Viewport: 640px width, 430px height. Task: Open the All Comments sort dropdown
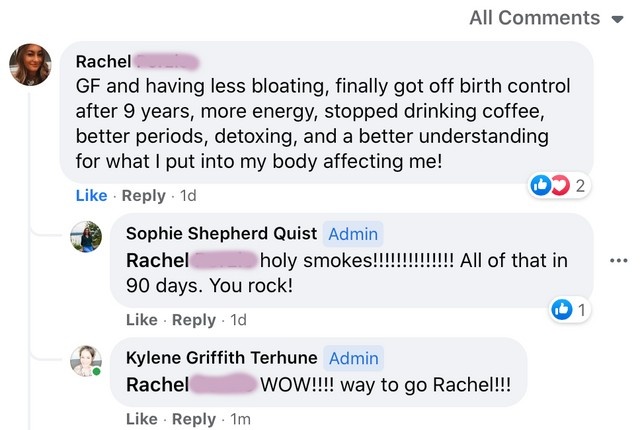547,17
